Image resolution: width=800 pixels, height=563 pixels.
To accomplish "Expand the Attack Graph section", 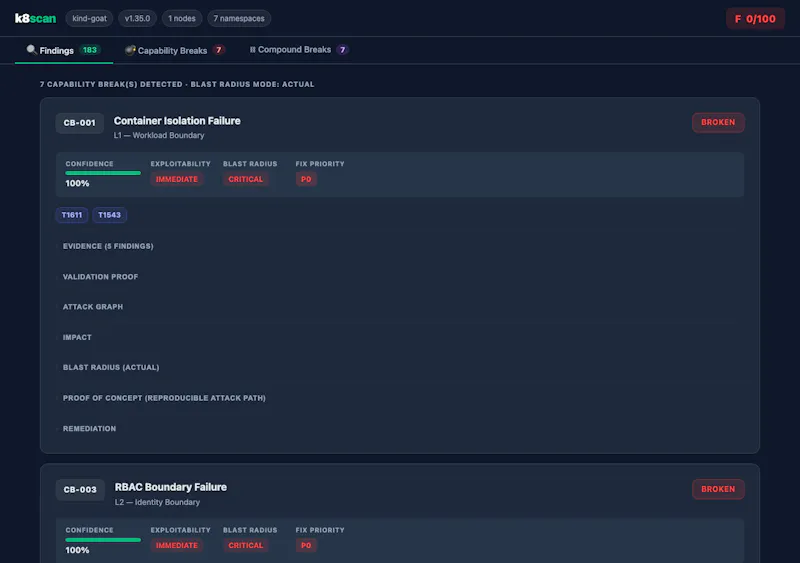I will pyautogui.click(x=92, y=307).
